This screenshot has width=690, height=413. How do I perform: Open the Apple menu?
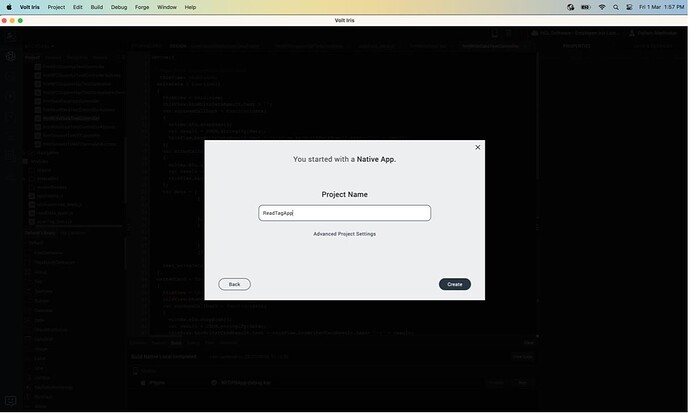pos(9,7)
